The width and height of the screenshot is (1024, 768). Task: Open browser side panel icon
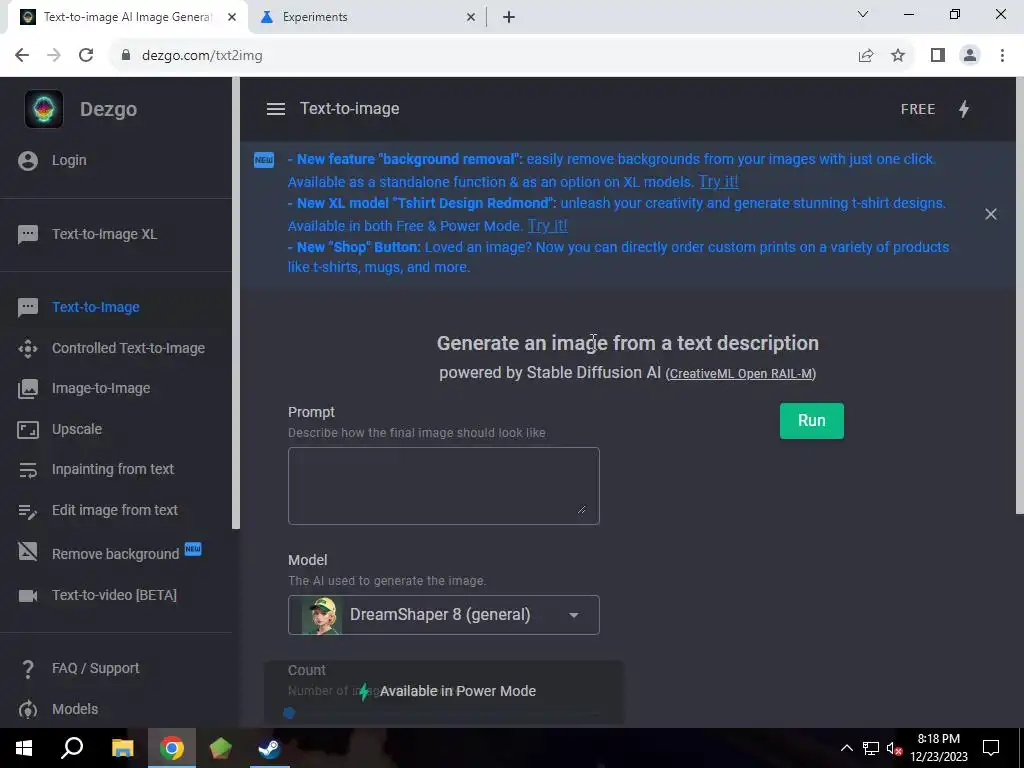pos(938,56)
